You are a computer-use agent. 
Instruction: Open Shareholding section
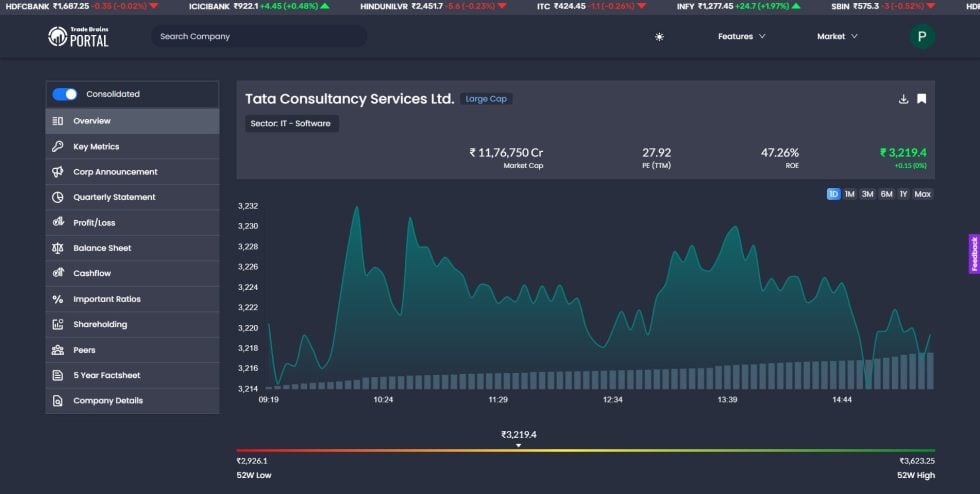[132, 324]
